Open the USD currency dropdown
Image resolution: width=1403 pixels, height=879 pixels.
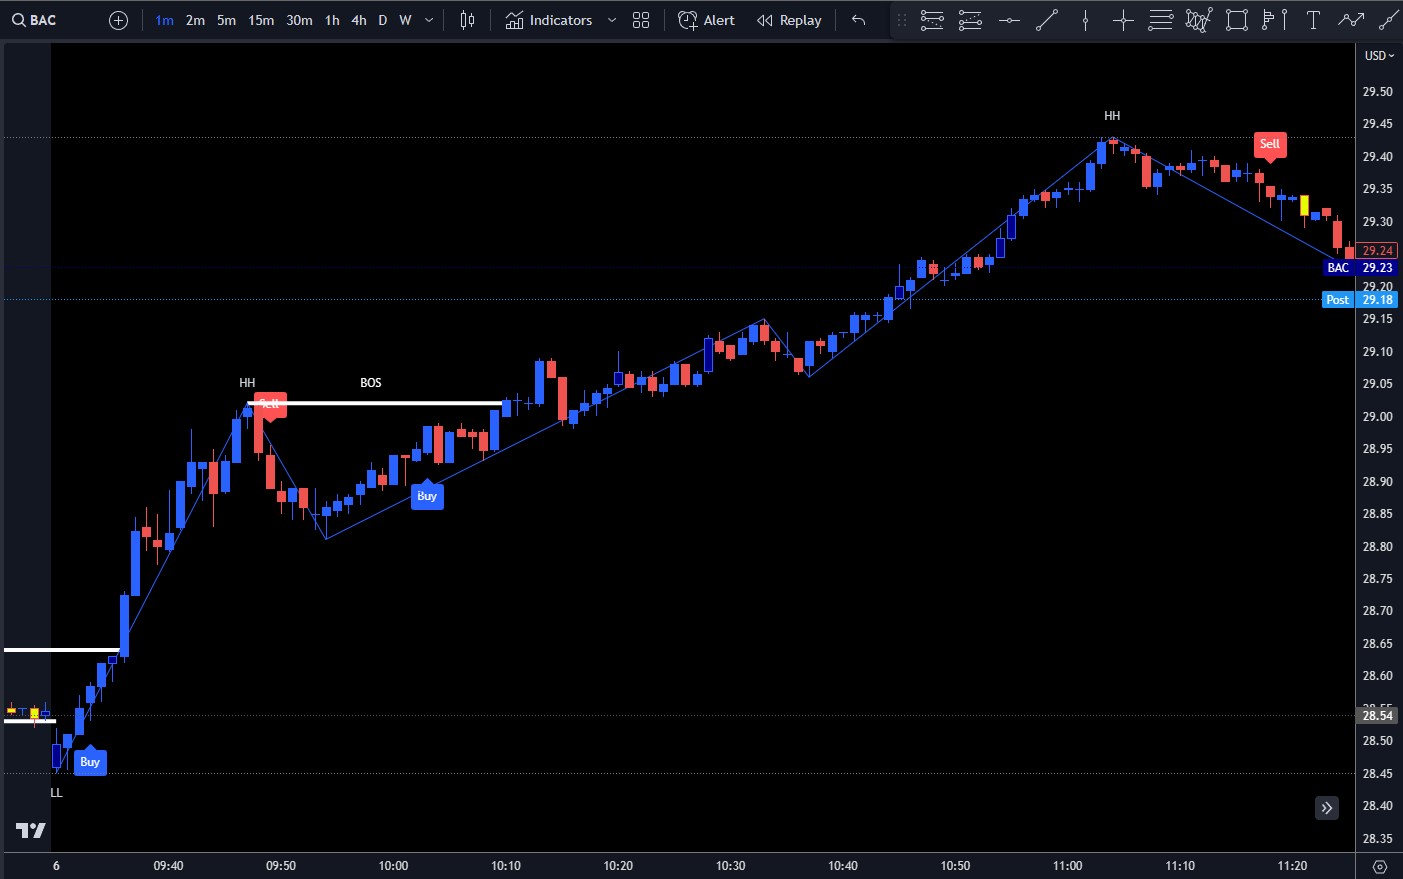pos(1379,56)
